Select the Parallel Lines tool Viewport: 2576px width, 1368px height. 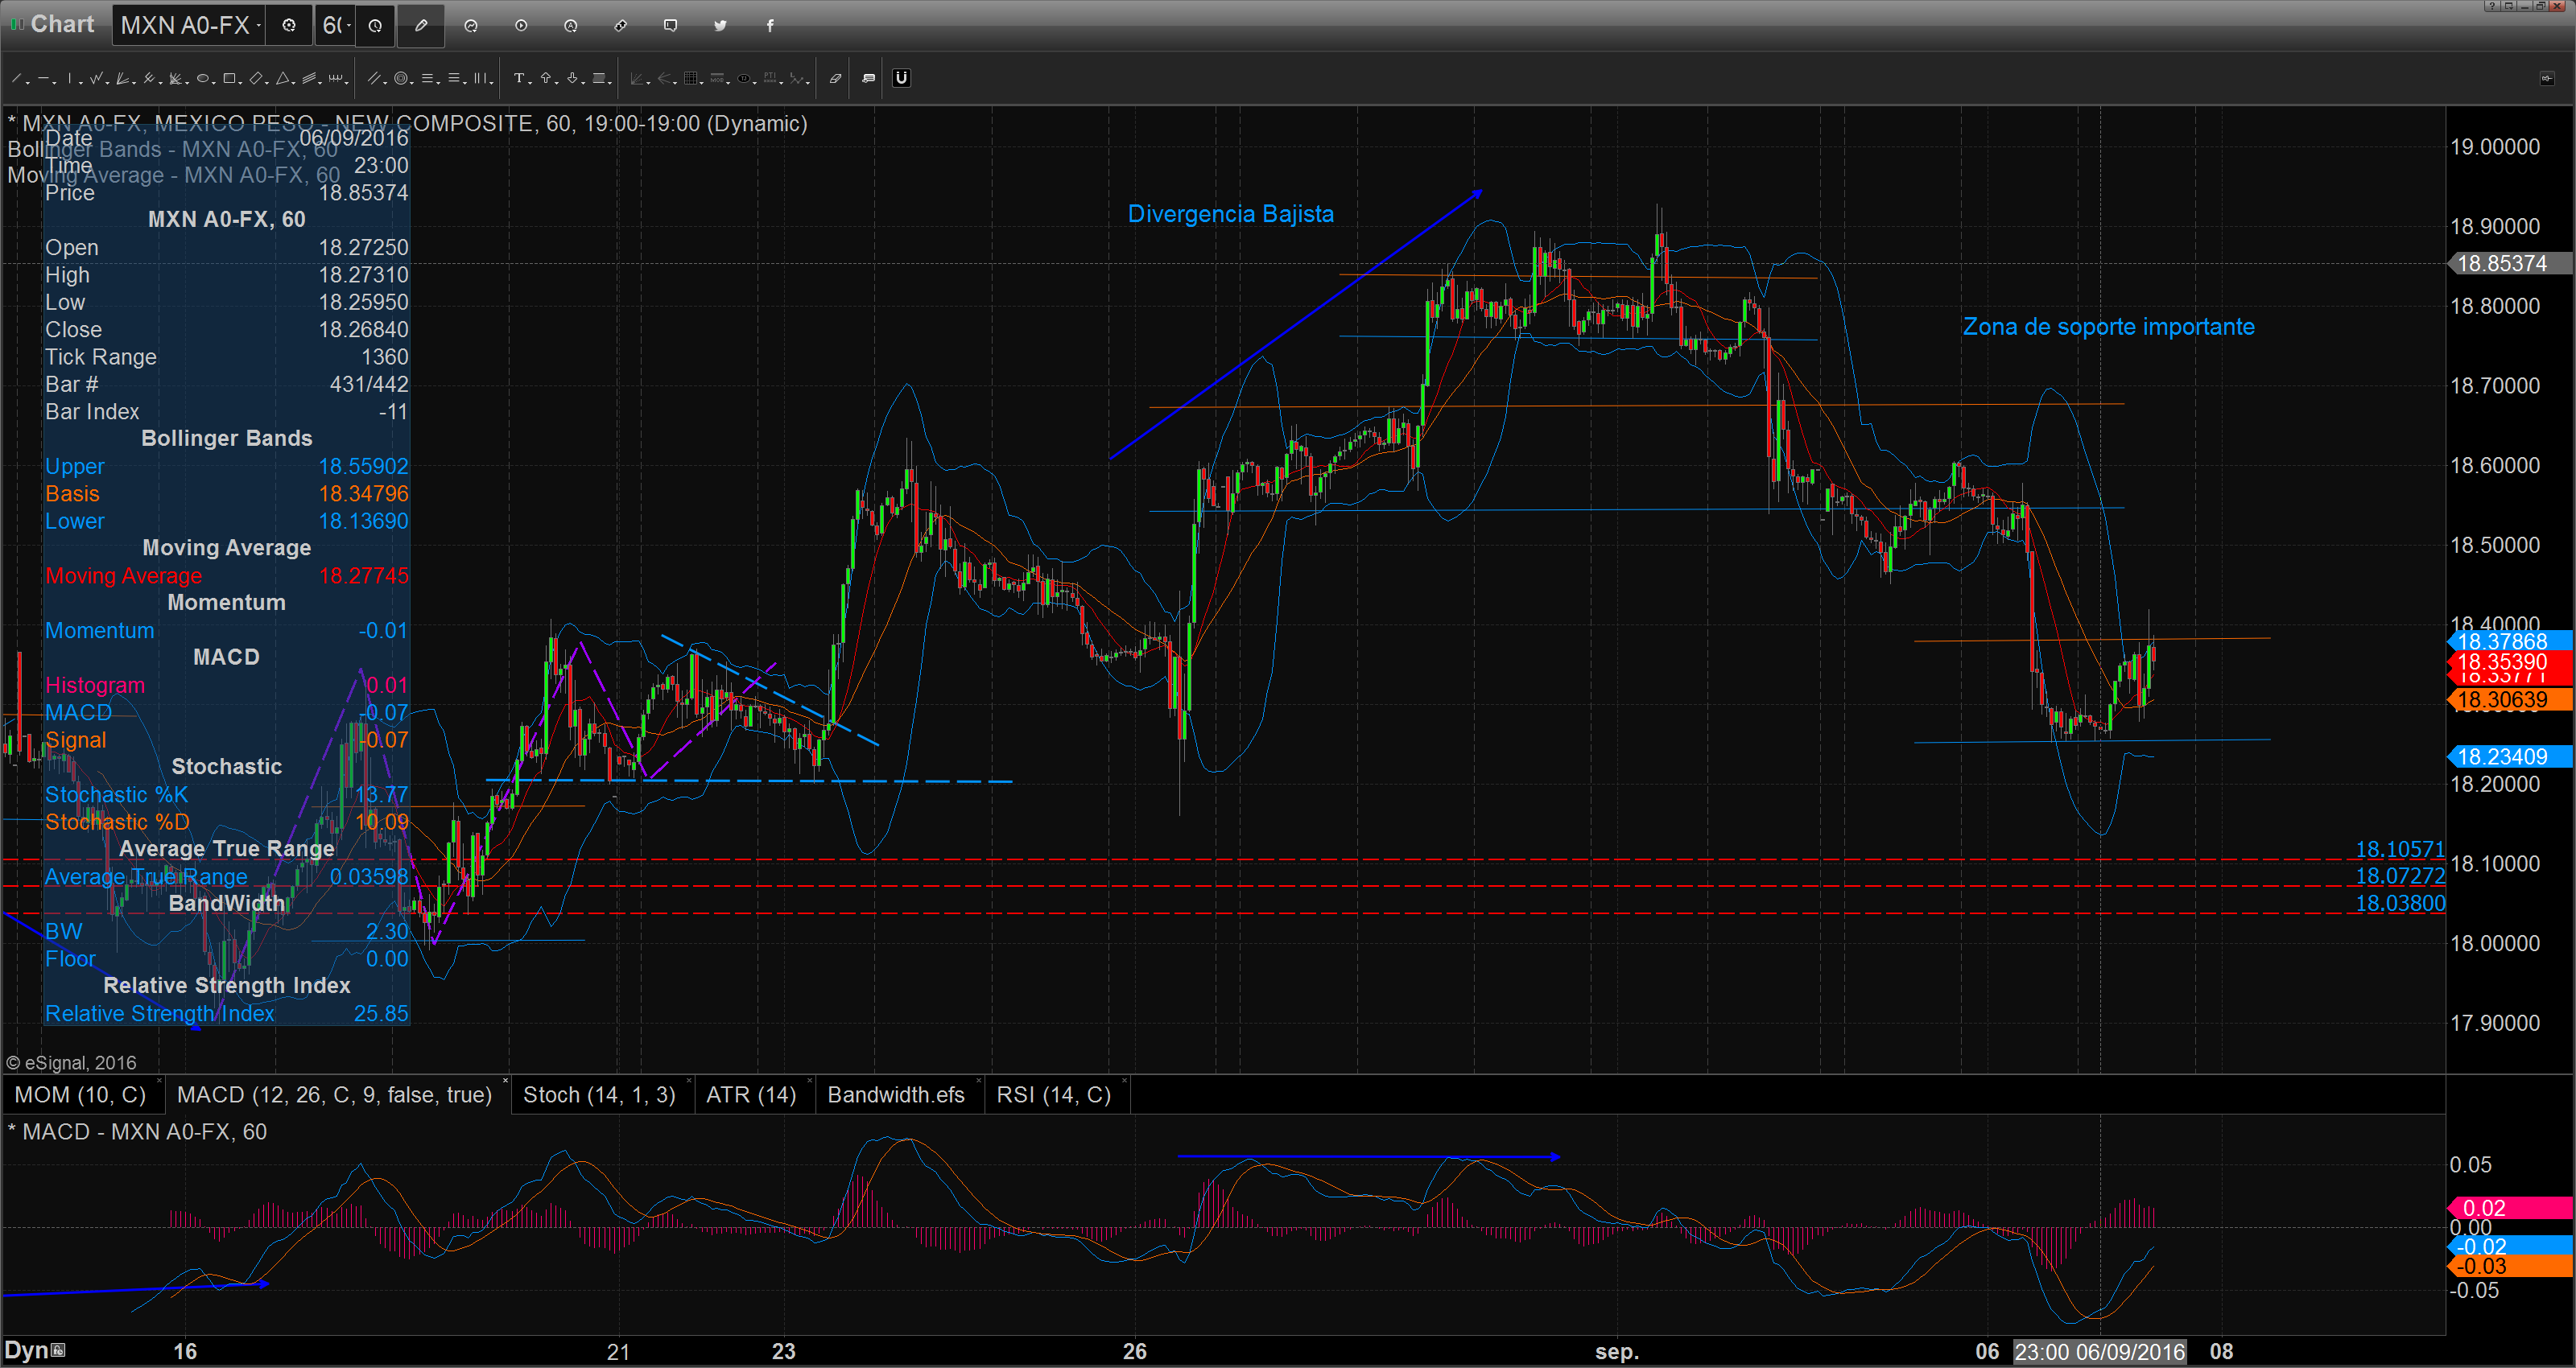[x=374, y=78]
